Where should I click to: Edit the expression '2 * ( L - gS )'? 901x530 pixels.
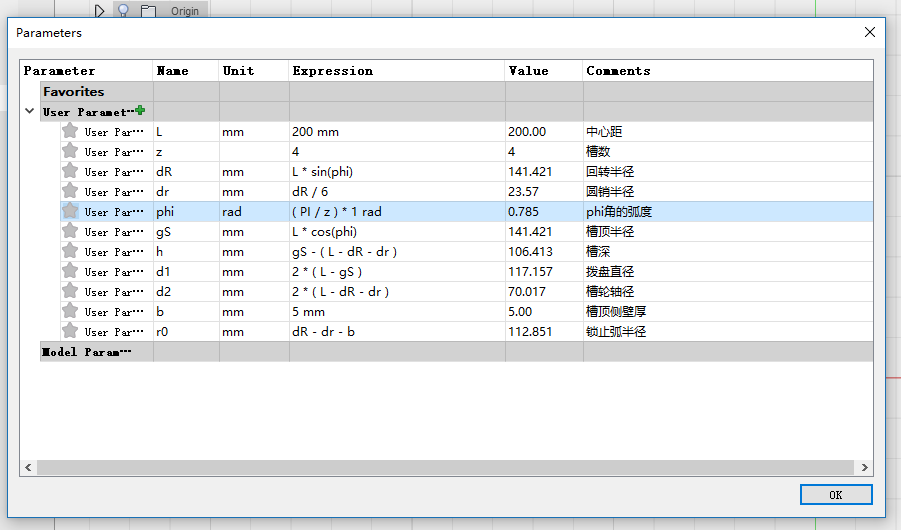[397, 271]
